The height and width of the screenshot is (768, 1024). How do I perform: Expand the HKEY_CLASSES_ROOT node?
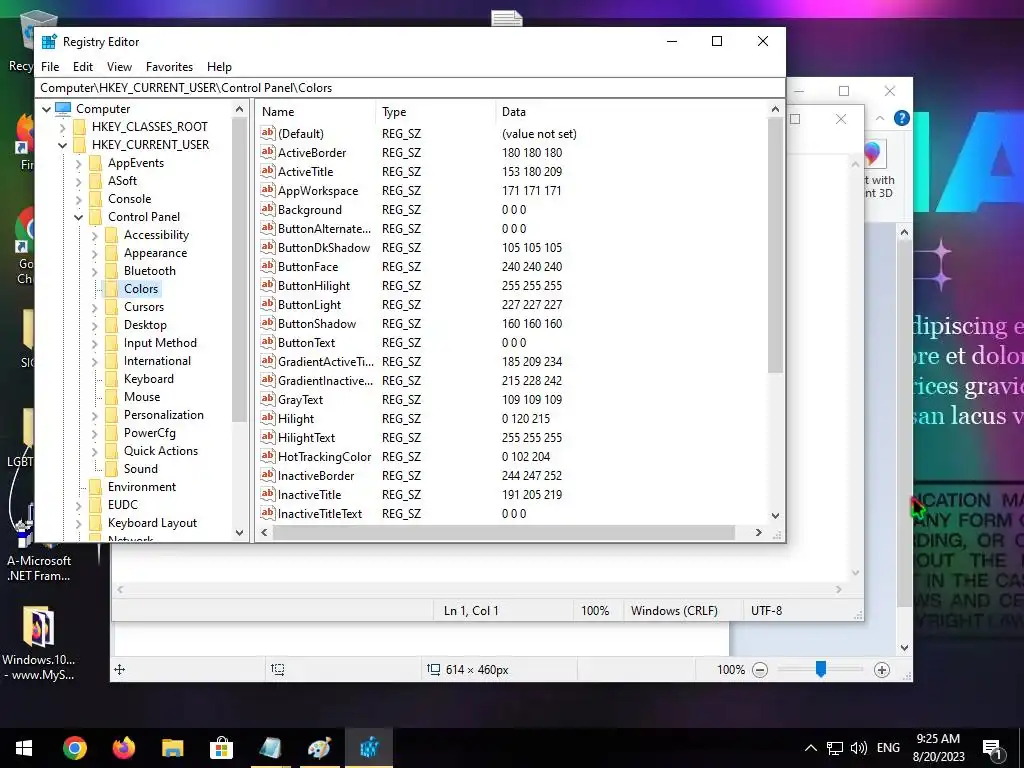click(63, 127)
